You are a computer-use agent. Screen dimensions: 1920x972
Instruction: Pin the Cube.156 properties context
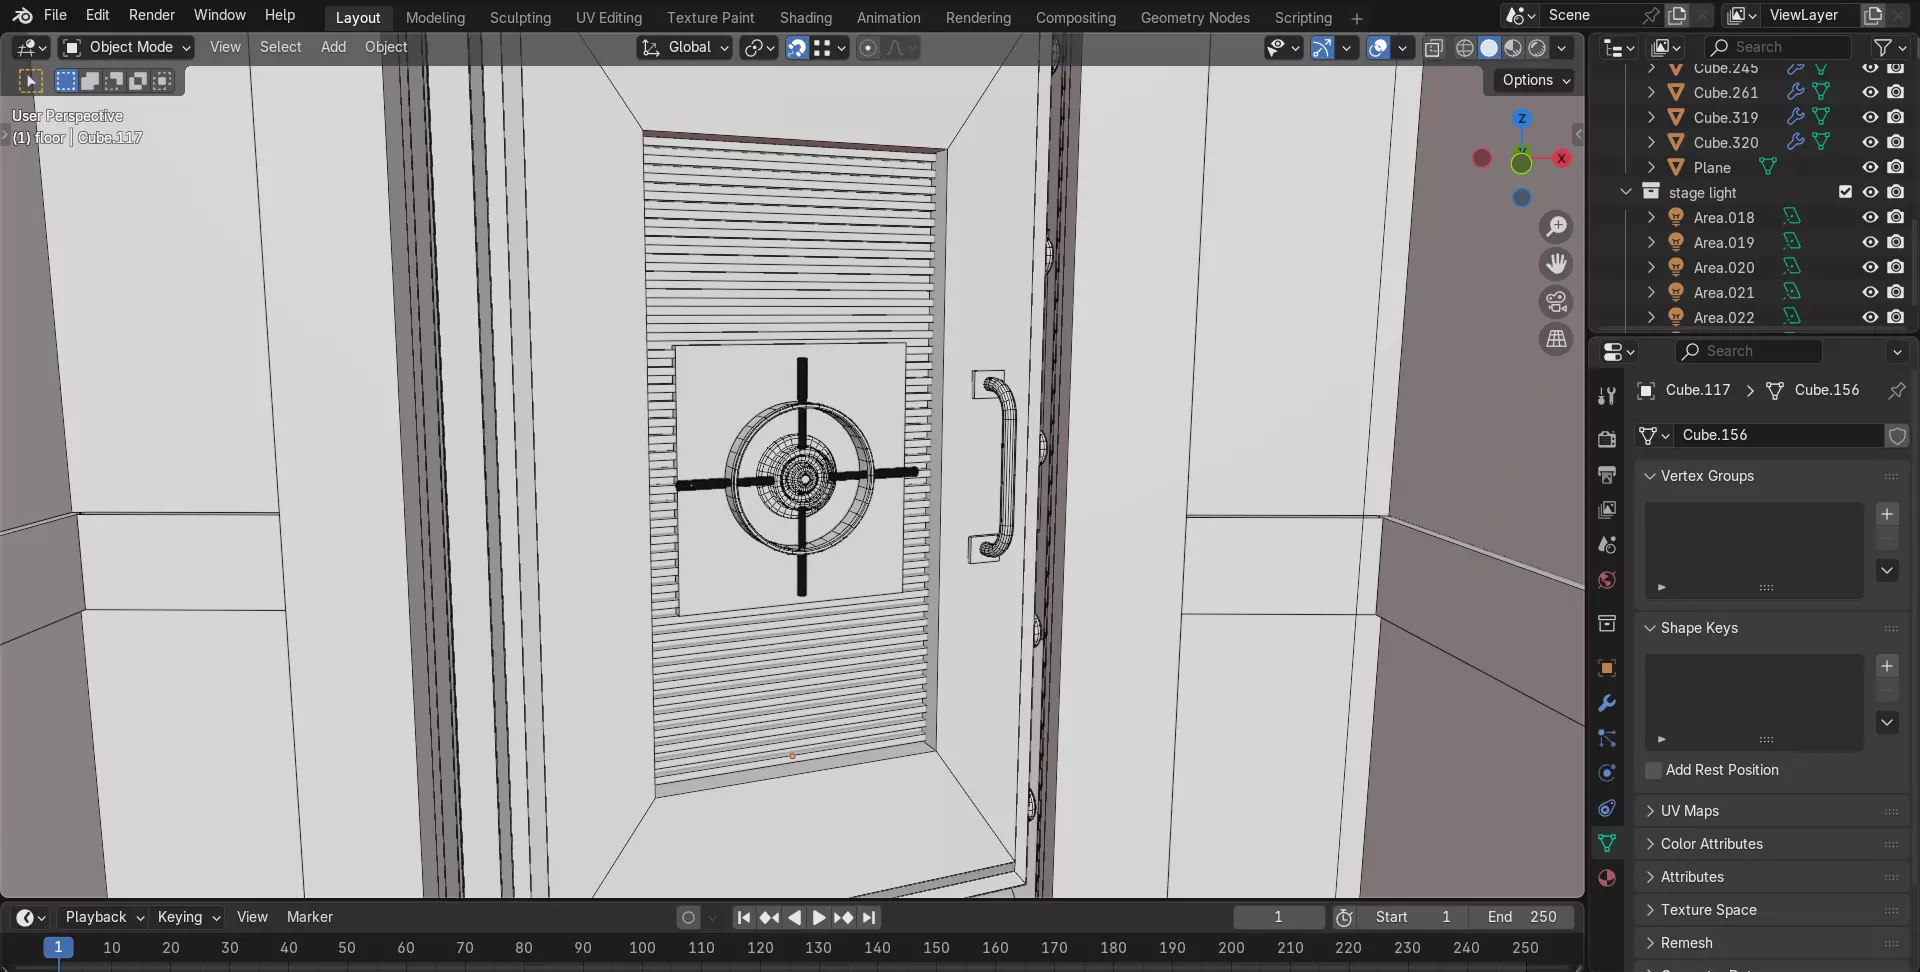click(1896, 390)
